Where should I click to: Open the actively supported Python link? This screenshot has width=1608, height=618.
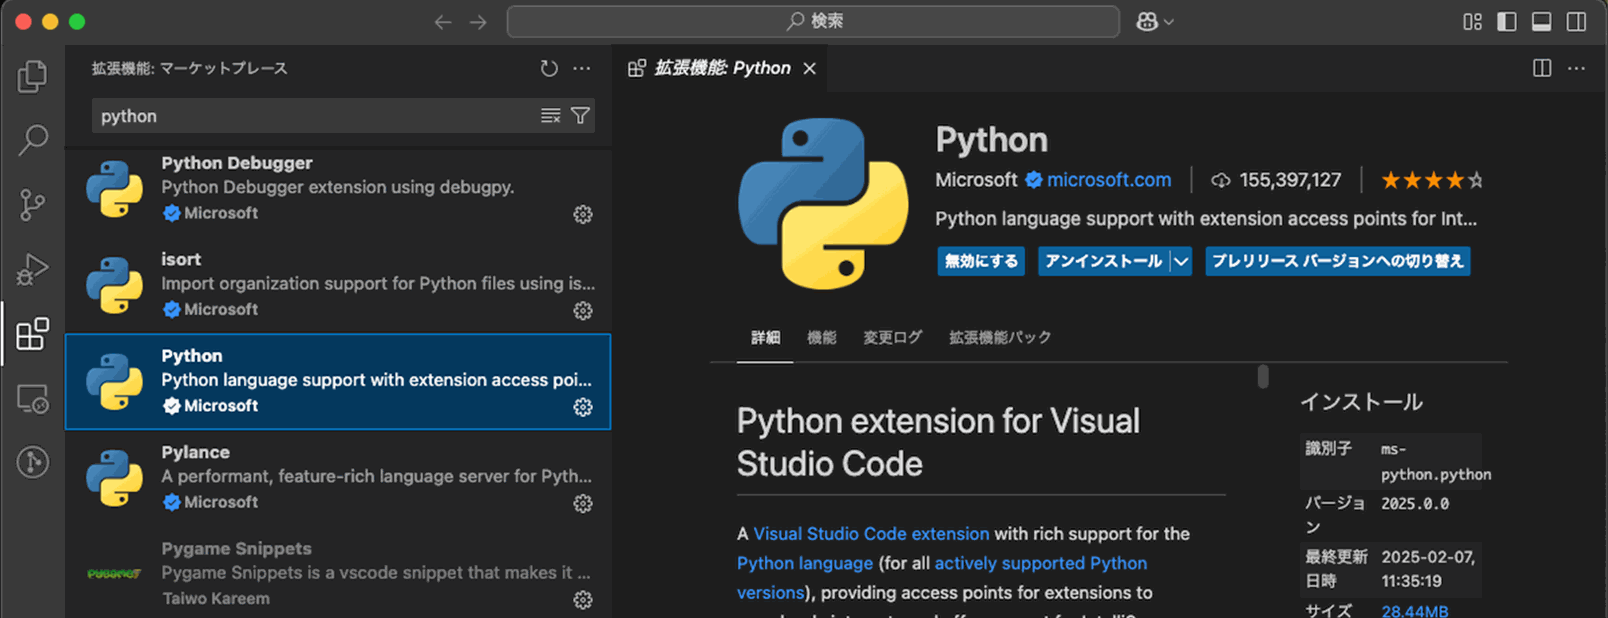(1041, 563)
